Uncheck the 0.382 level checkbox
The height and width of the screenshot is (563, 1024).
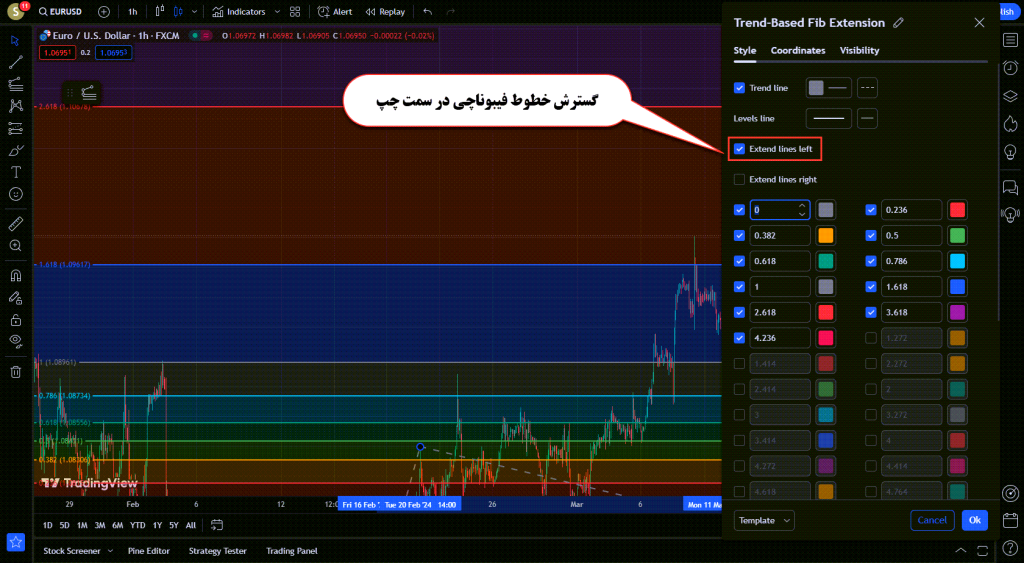[739, 236]
